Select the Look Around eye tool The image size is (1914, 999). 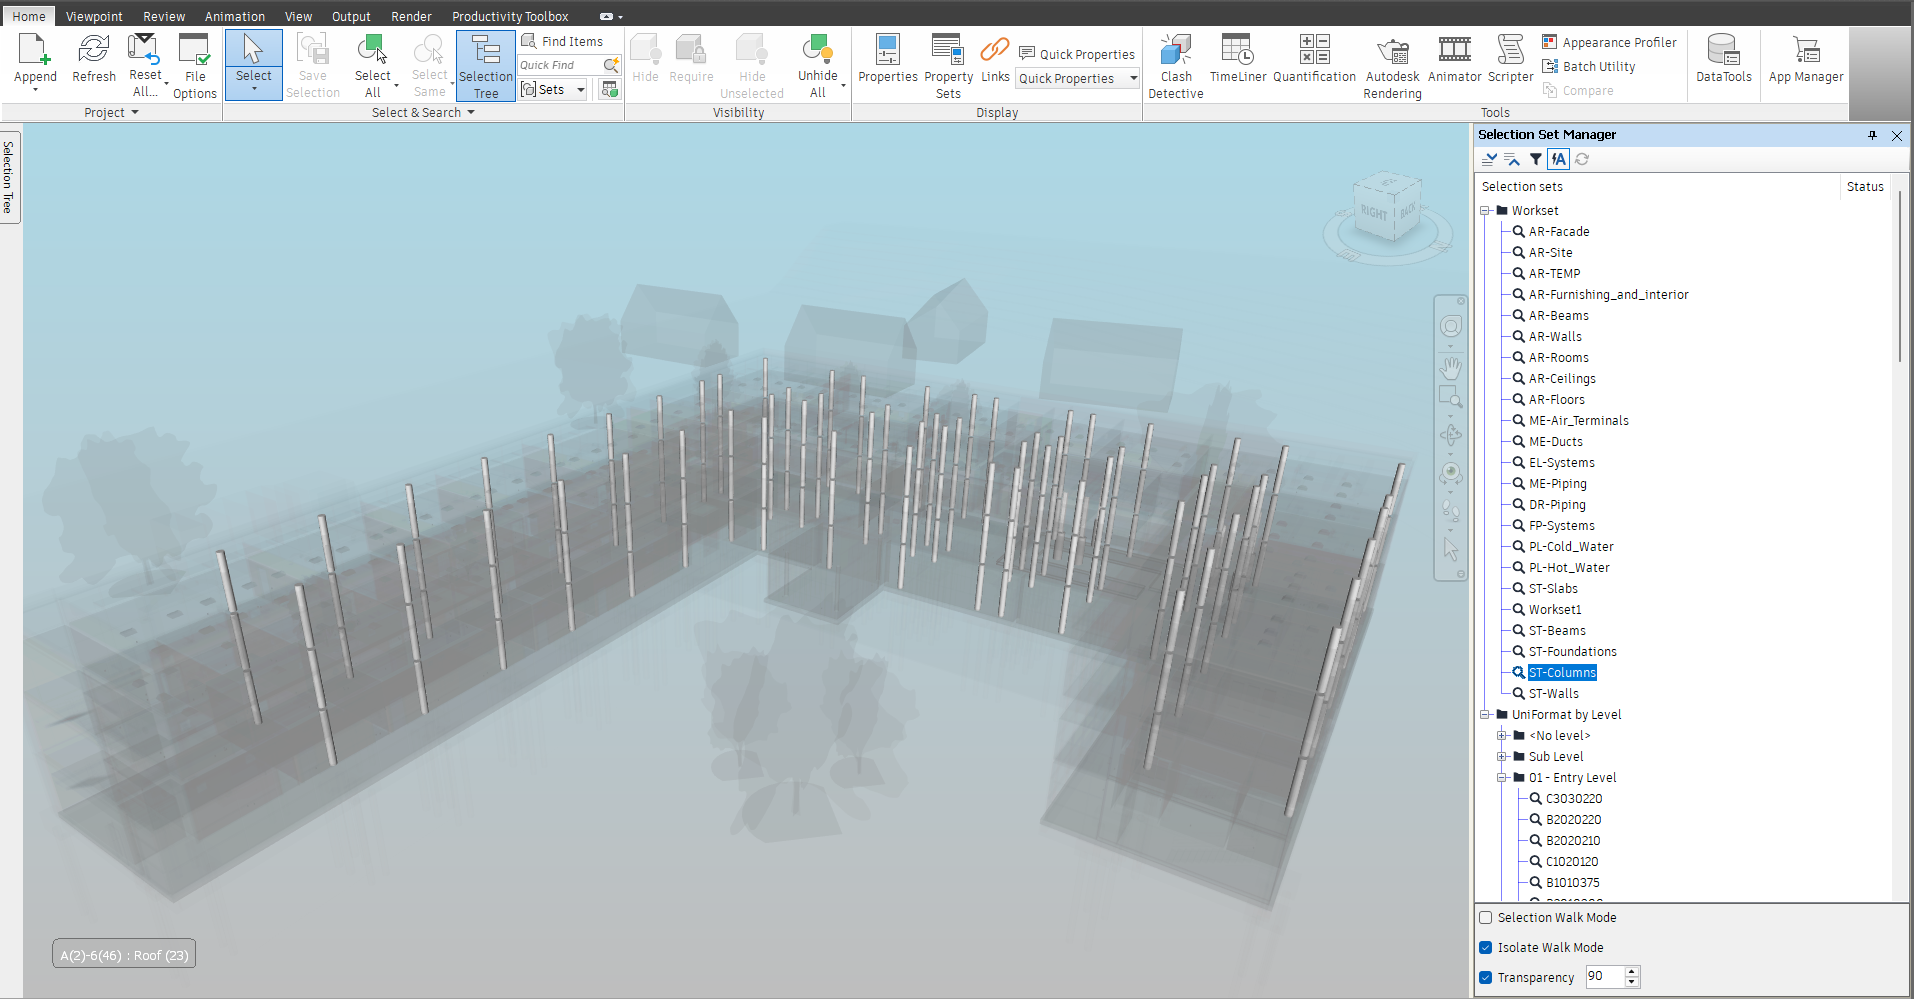point(1451,473)
